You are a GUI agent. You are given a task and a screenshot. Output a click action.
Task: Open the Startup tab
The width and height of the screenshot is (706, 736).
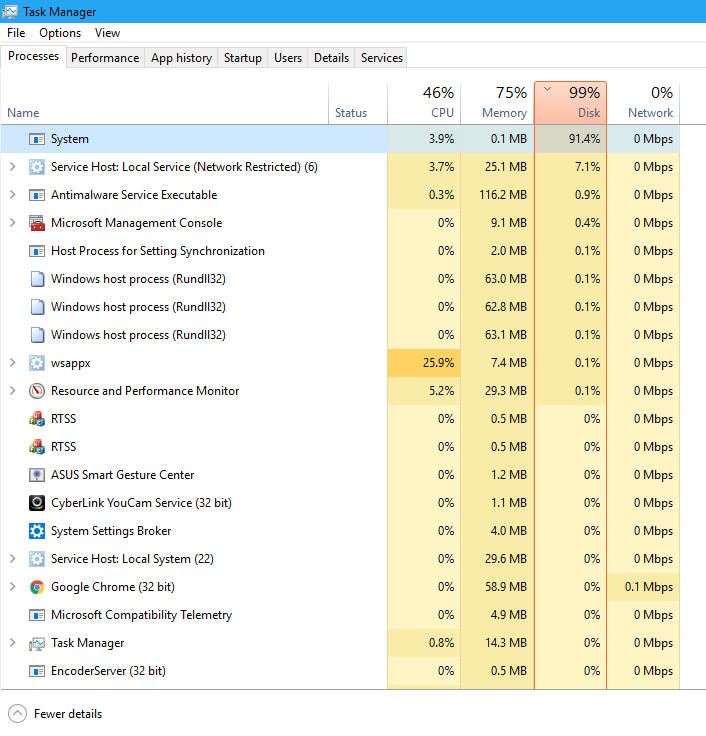[x=243, y=58]
